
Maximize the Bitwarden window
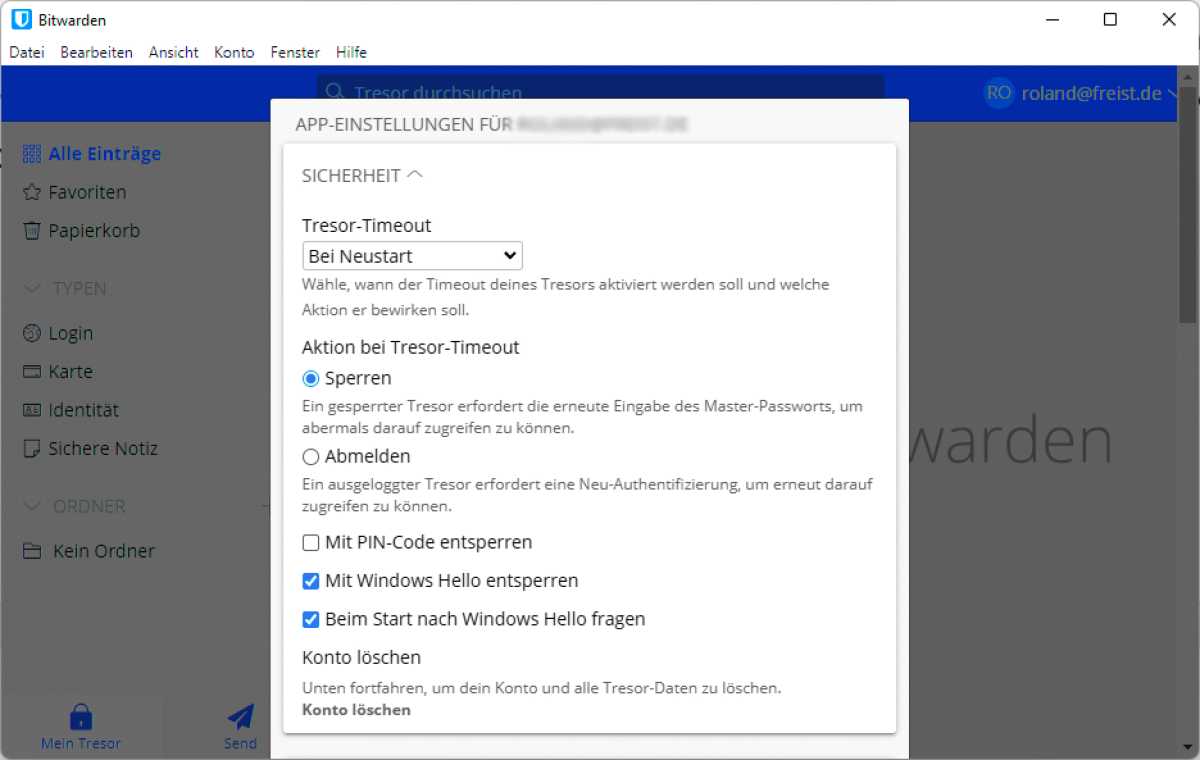[x=1110, y=20]
